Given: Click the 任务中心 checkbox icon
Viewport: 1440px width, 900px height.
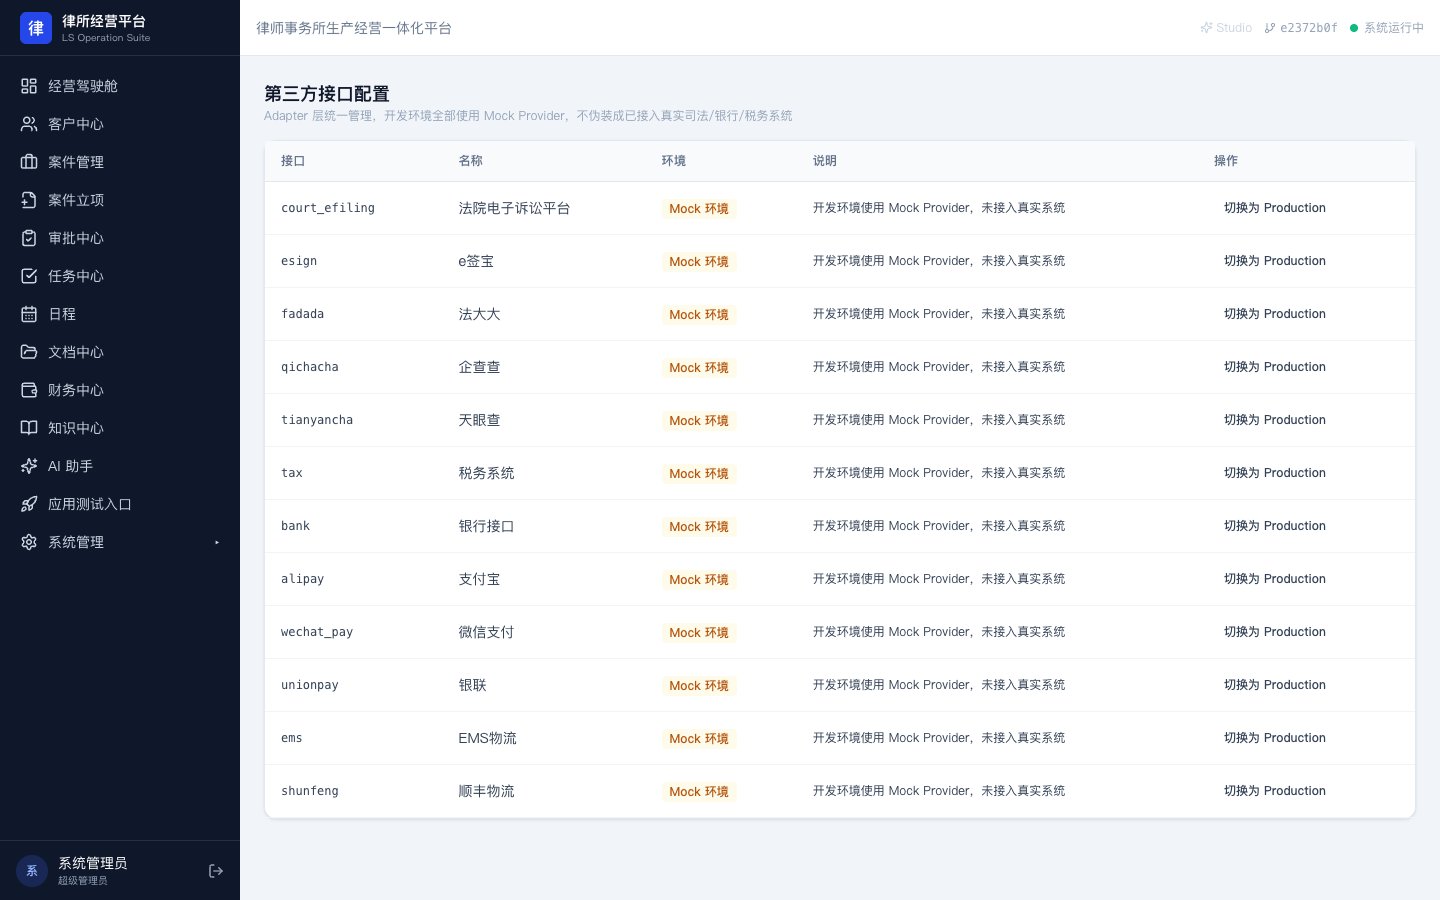Looking at the screenshot, I should click(x=29, y=276).
